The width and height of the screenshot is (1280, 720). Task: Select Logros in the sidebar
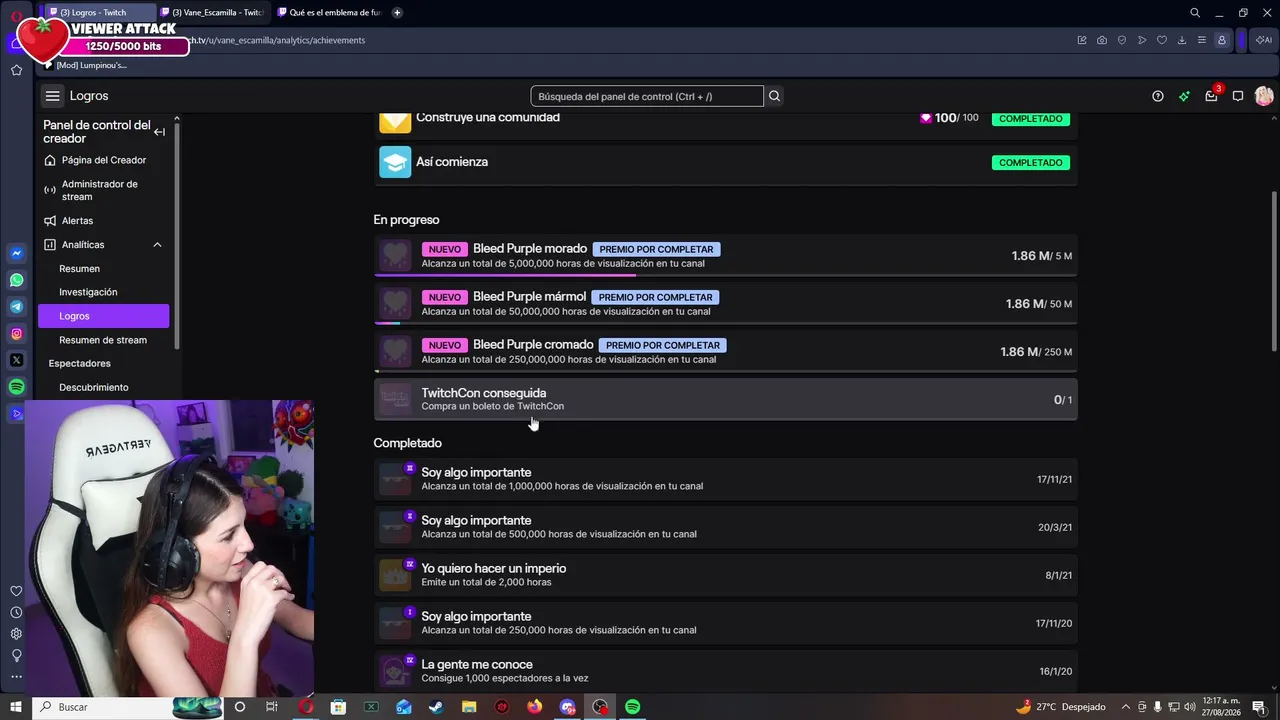104,316
